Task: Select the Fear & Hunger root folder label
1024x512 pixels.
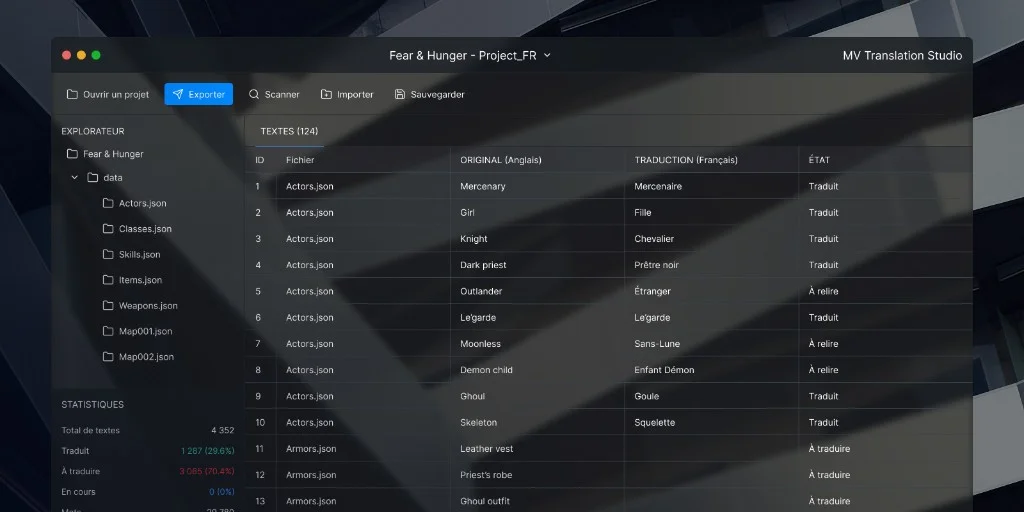Action: point(113,154)
